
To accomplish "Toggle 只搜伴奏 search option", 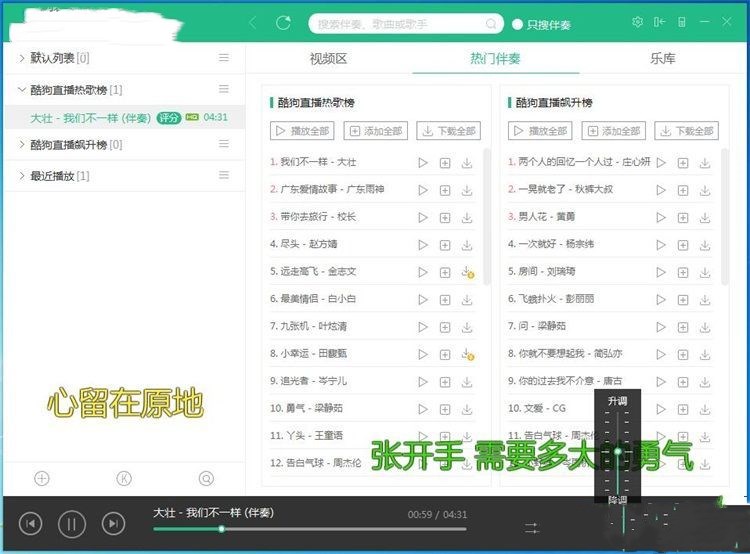I will (541, 25).
